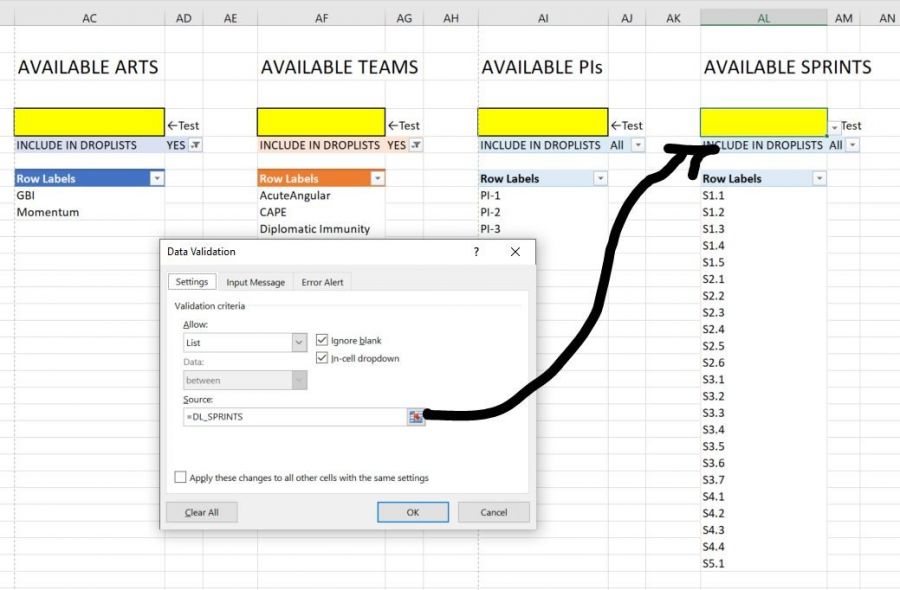Click the GBI cell
Viewport: 900px width, 590px height.
pos(90,196)
